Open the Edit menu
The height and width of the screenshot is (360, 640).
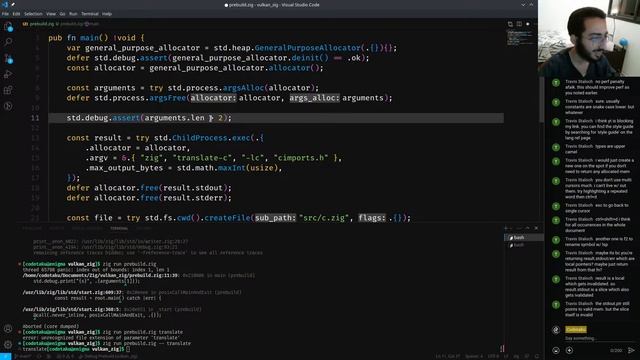click(16, 14)
